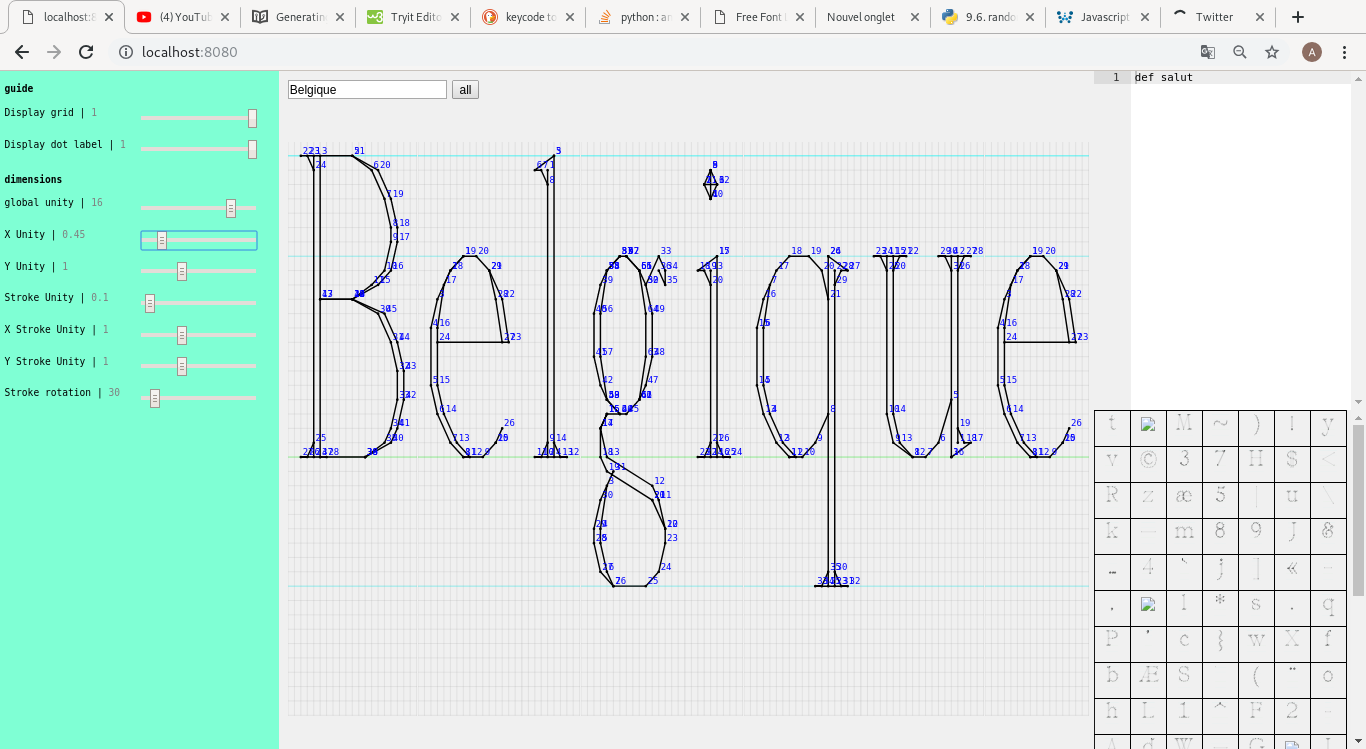Click the zoom magnifier icon in address bar

pyautogui.click(x=1240, y=52)
